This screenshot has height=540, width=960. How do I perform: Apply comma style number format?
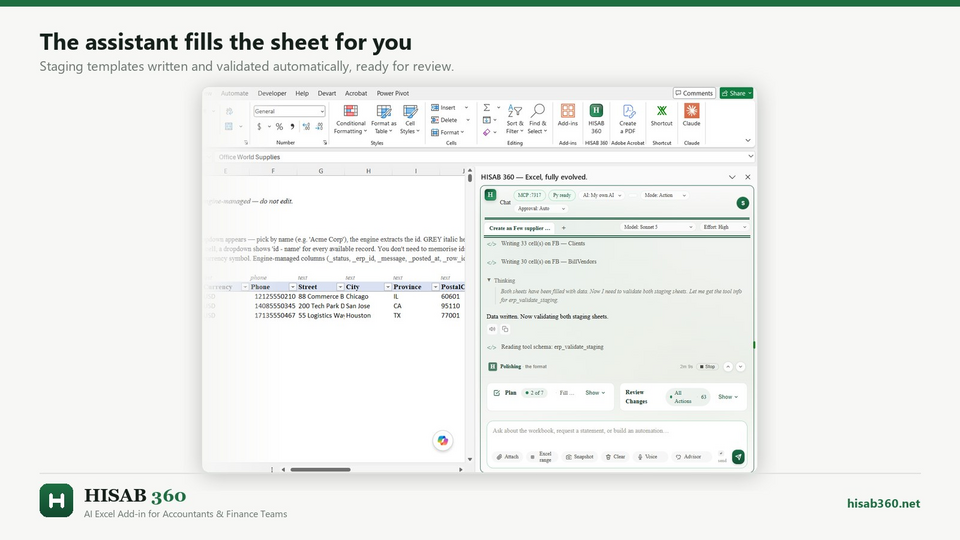click(292, 127)
